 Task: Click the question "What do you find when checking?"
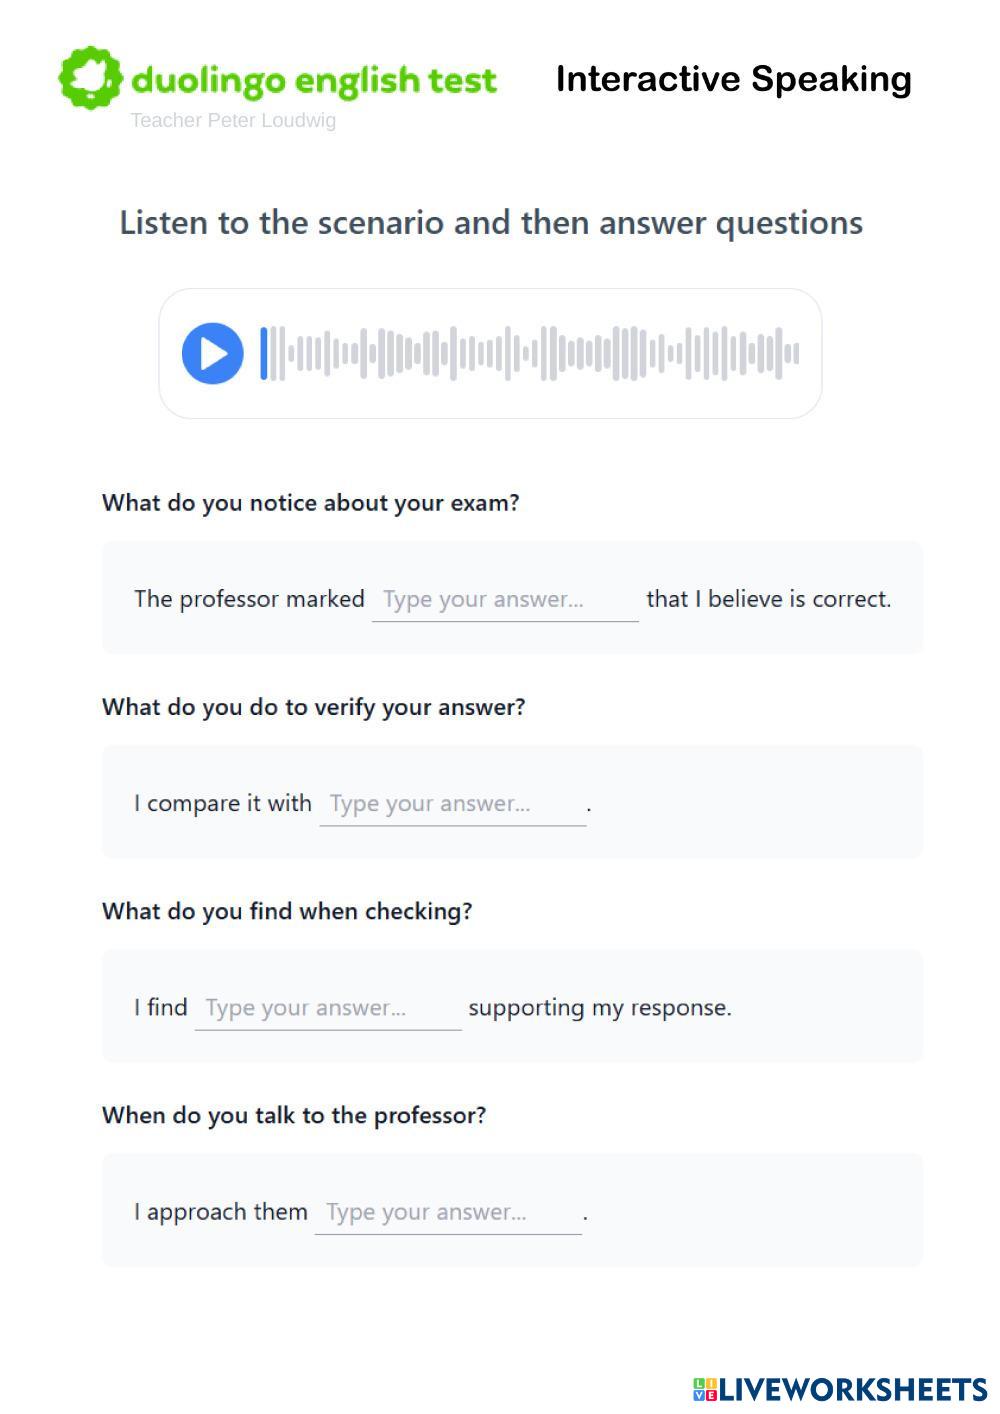287,911
